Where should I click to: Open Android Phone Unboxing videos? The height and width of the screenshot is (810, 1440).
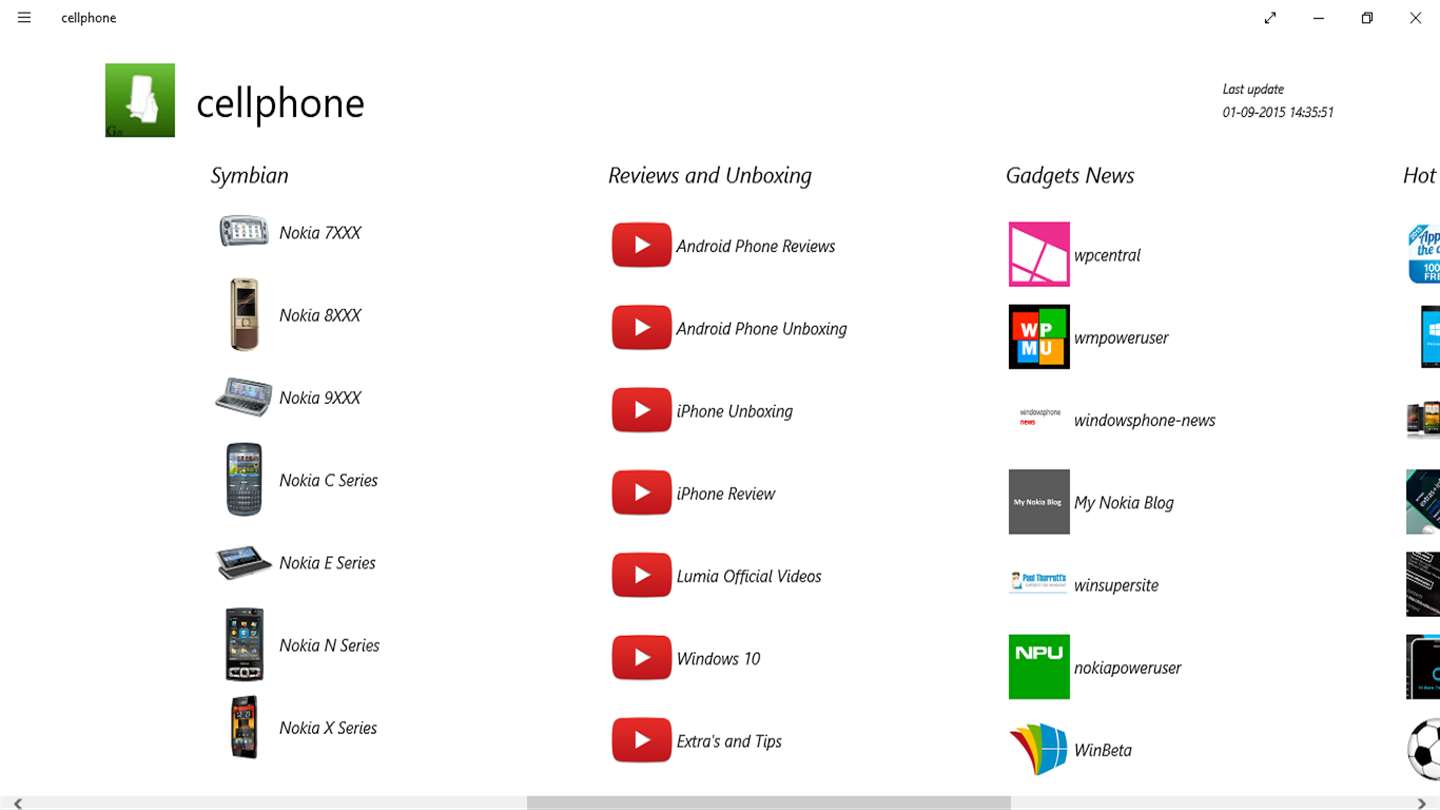pyautogui.click(x=761, y=329)
